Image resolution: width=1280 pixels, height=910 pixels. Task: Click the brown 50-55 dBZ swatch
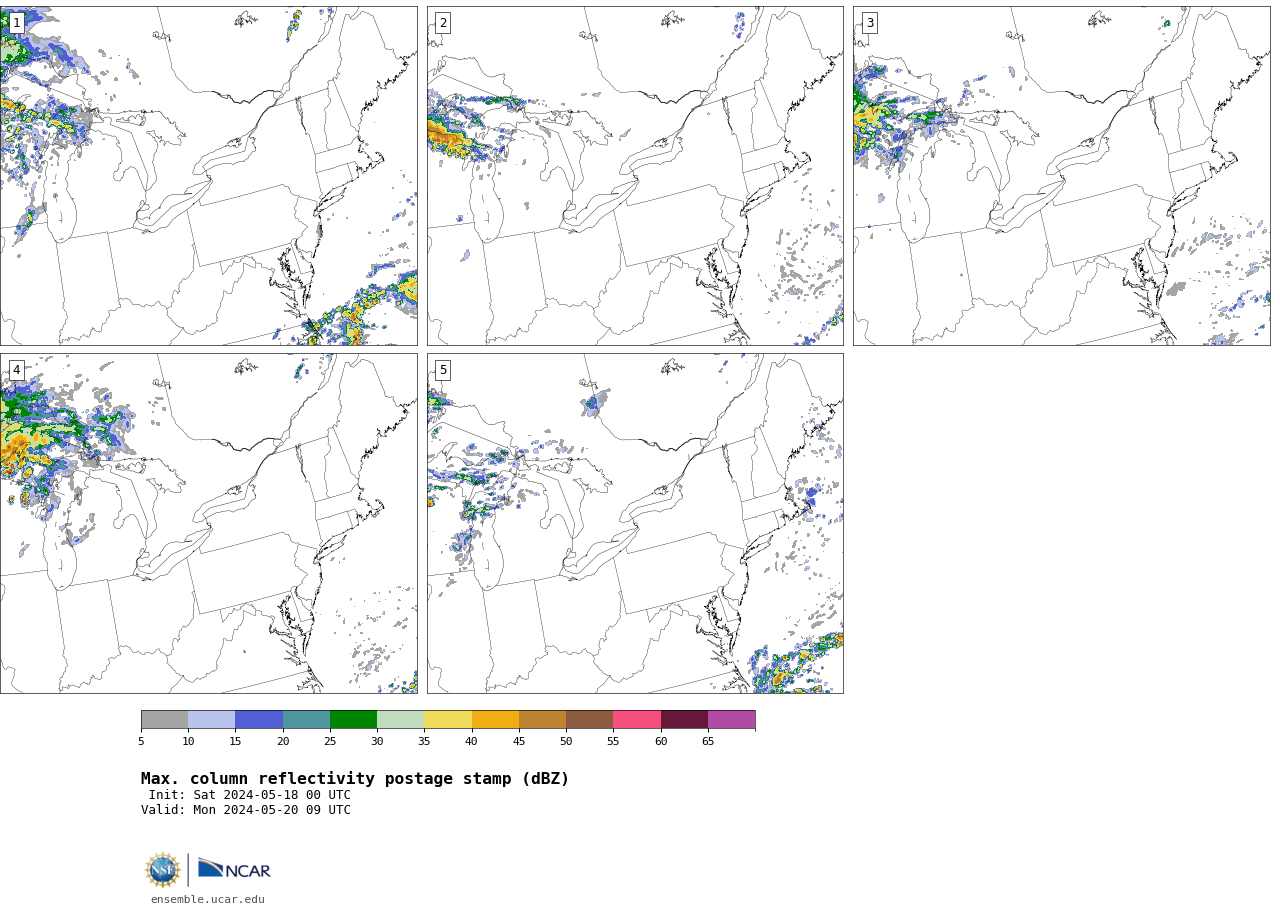tap(589, 720)
